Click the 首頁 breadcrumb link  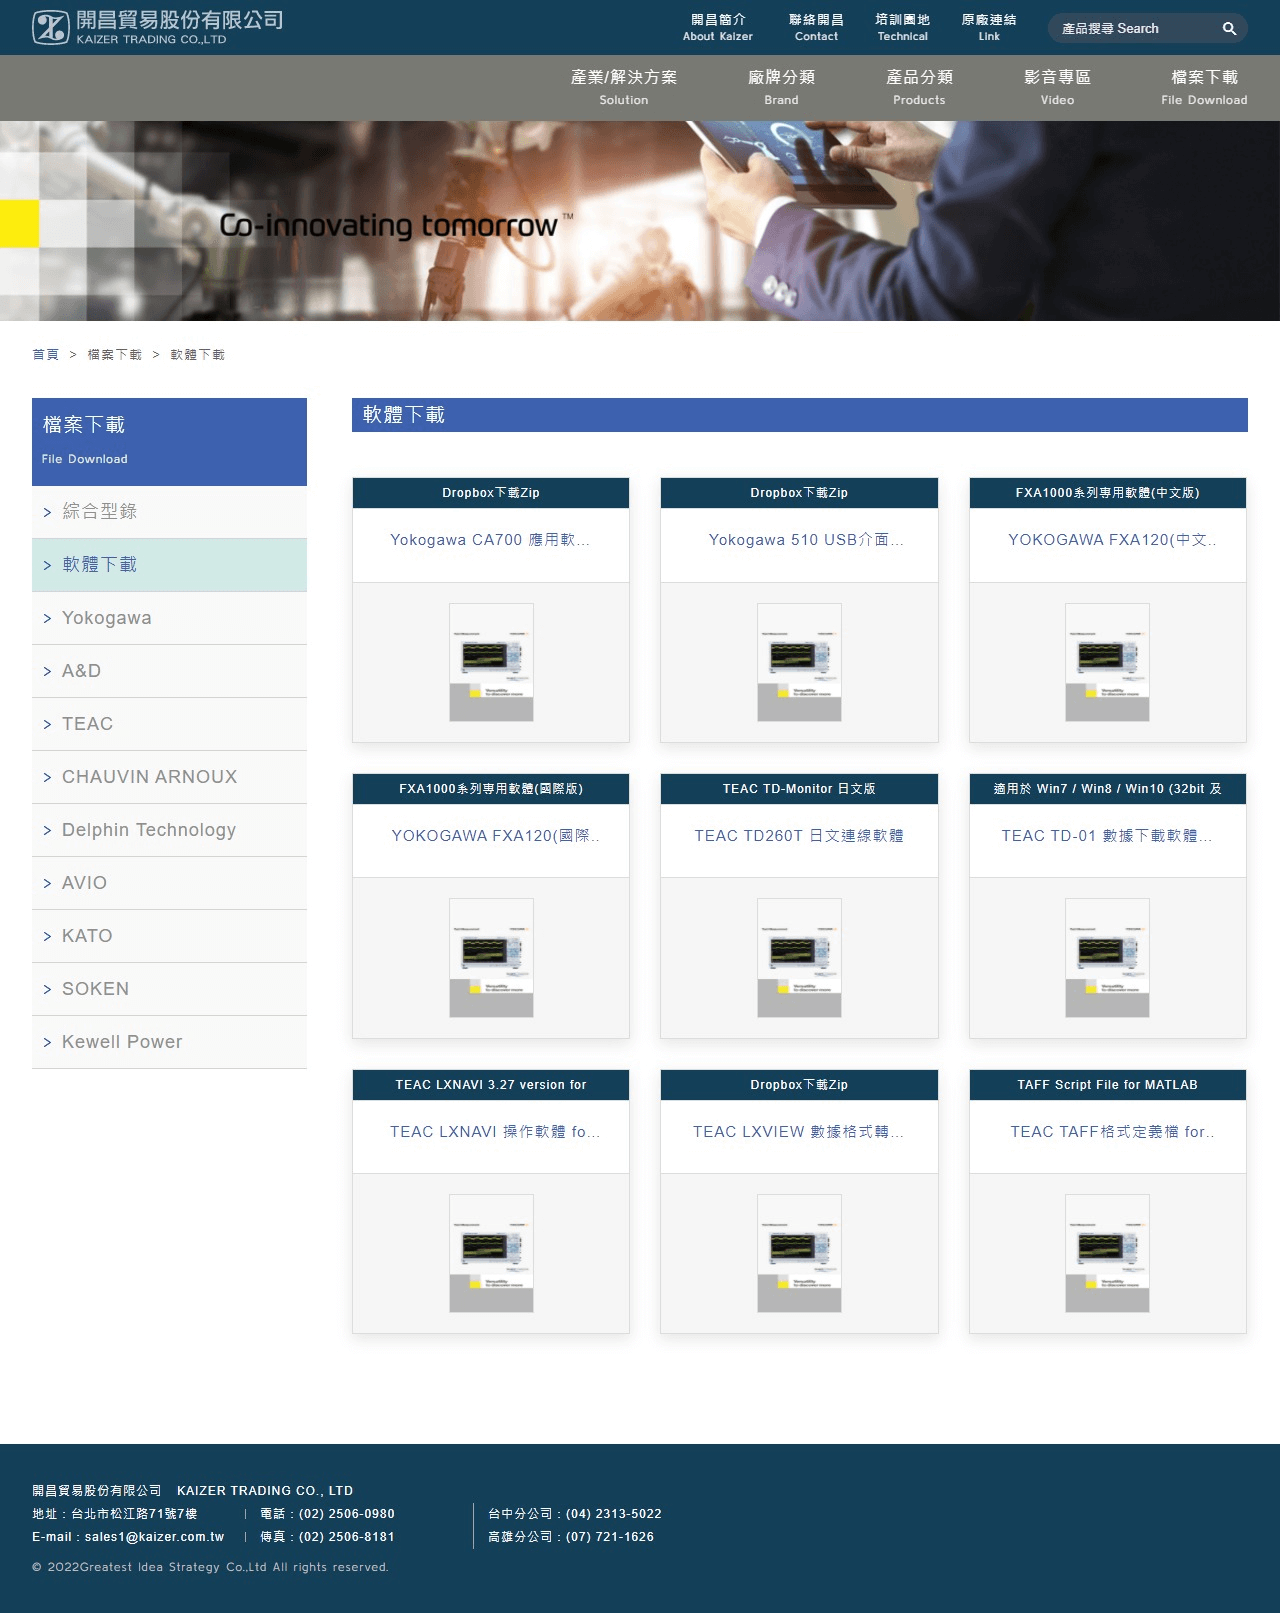pos(45,355)
